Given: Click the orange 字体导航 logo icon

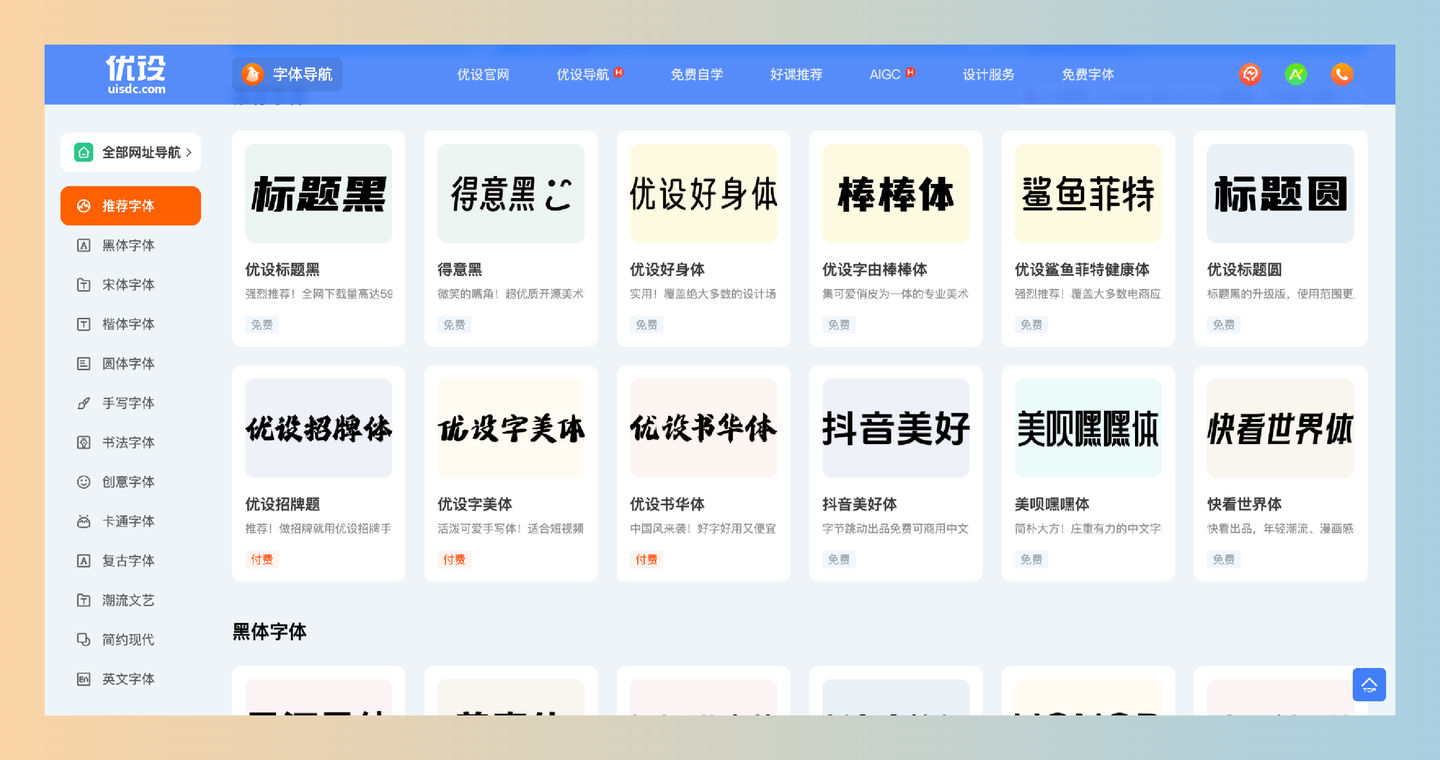Looking at the screenshot, I should click(x=253, y=74).
